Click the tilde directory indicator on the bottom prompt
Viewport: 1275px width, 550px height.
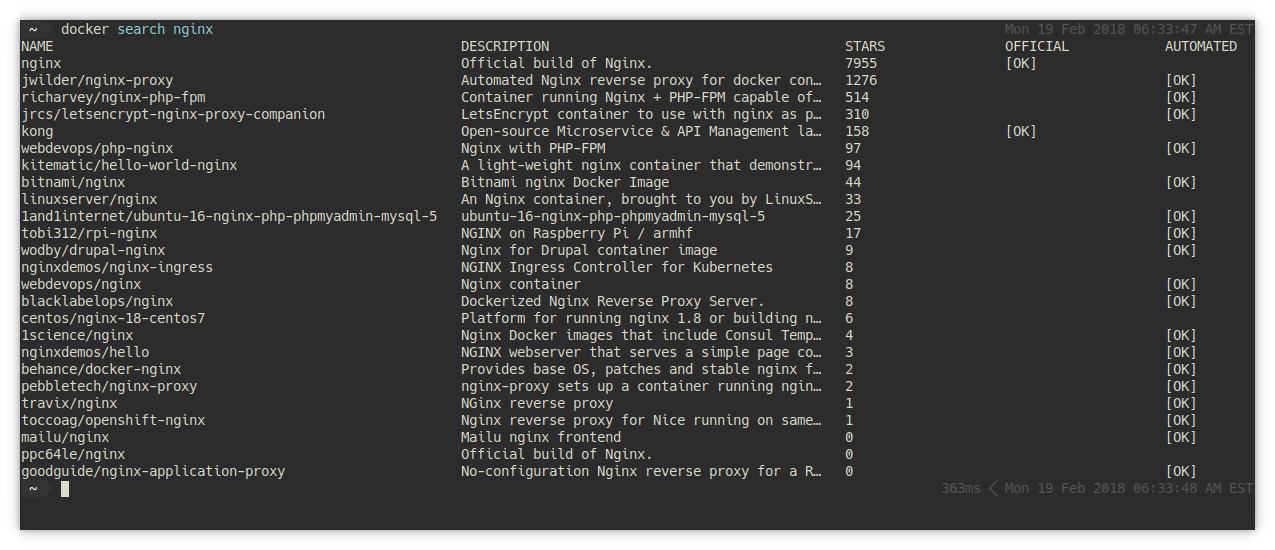click(x=33, y=488)
